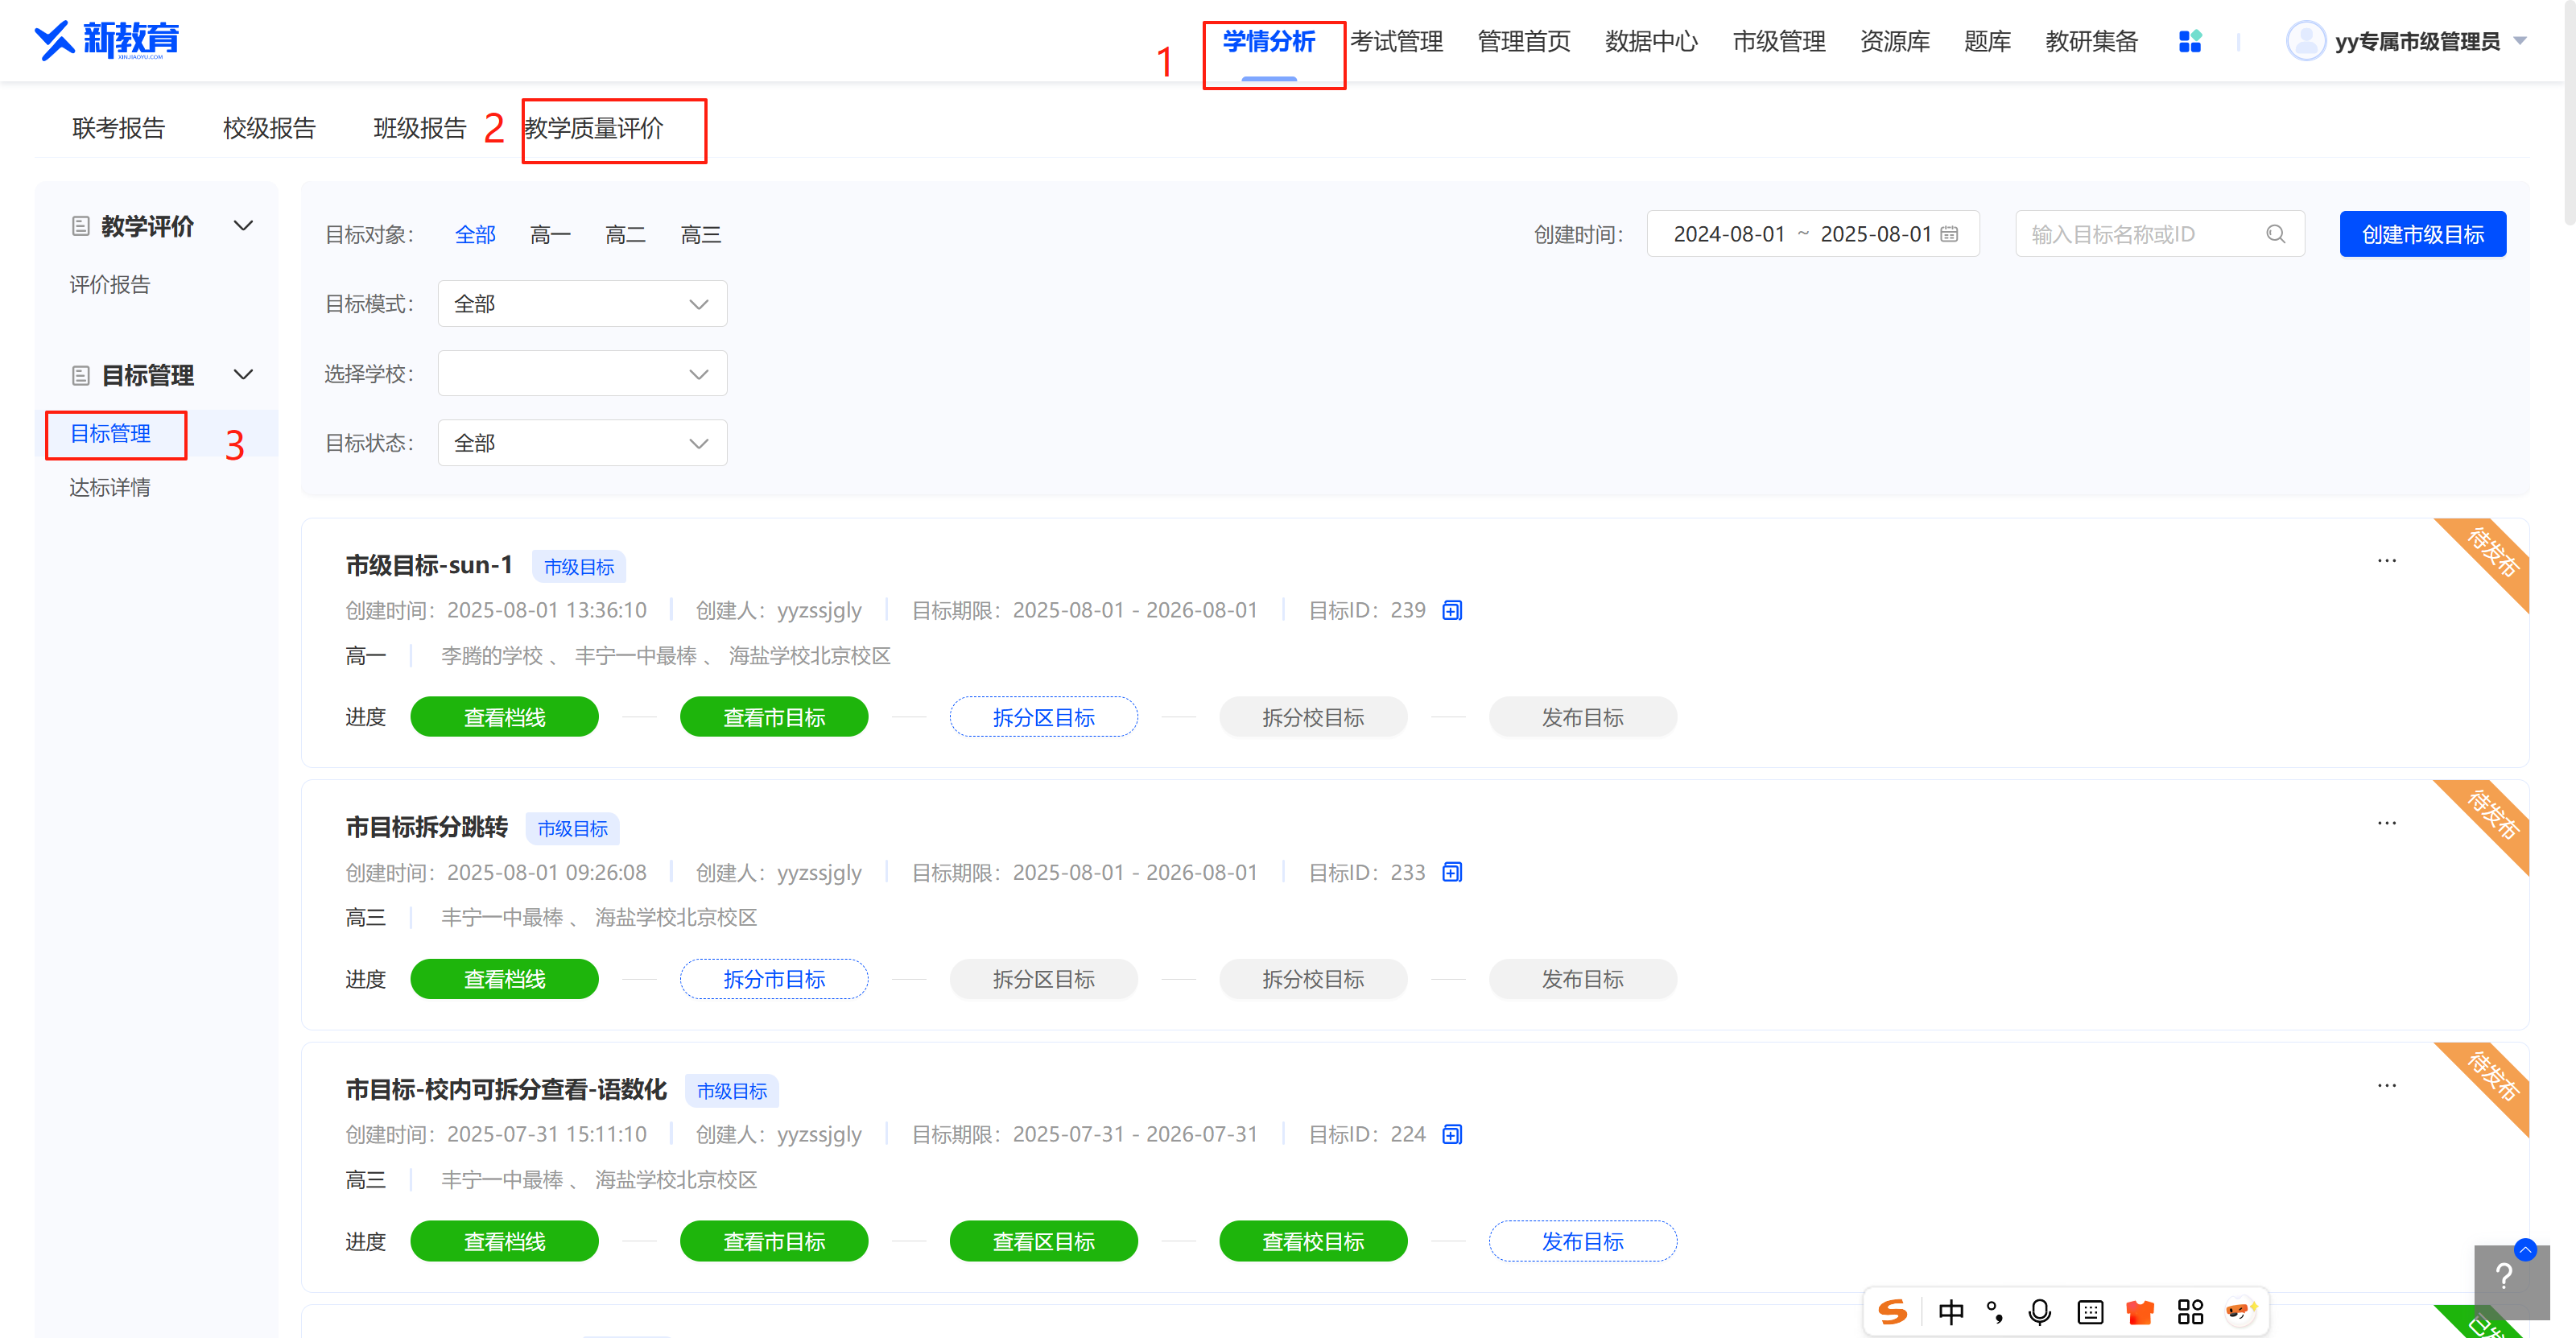Toggle microphone icon in Sogou input toolbar

pos(2039,1311)
